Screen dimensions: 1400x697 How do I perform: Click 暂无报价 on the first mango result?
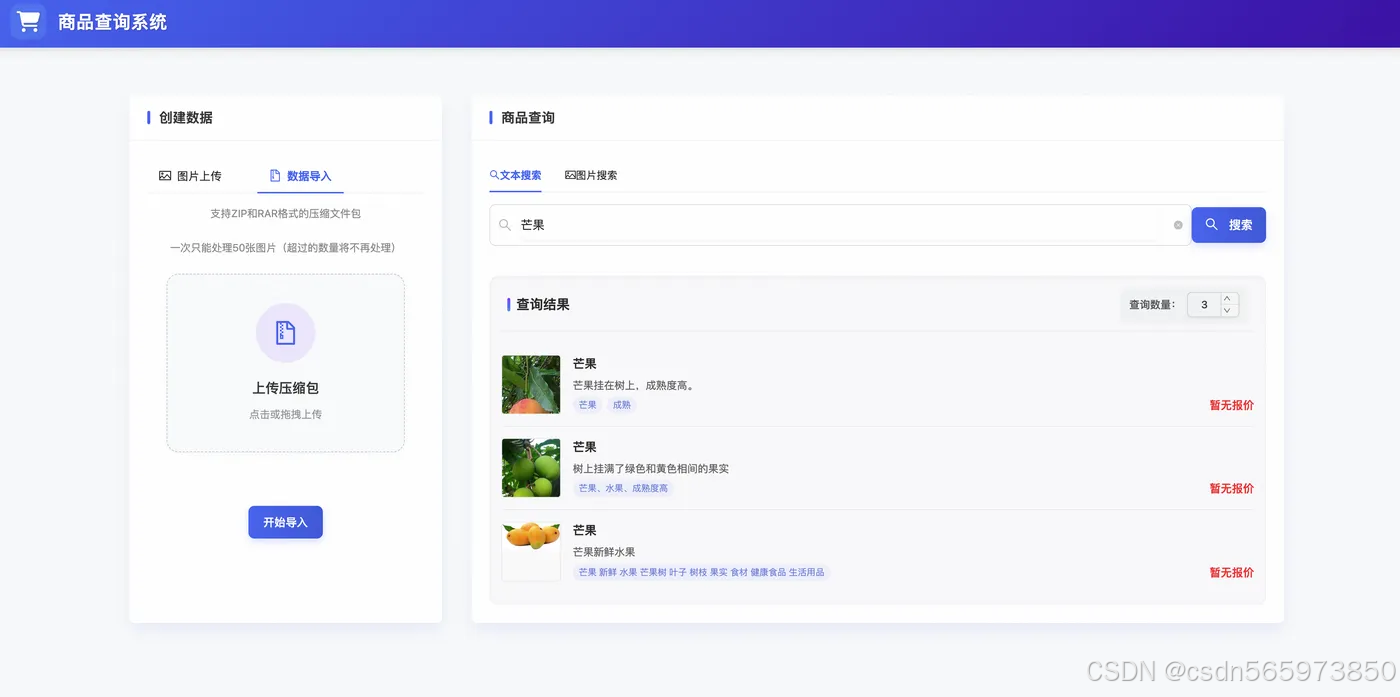pos(1230,405)
